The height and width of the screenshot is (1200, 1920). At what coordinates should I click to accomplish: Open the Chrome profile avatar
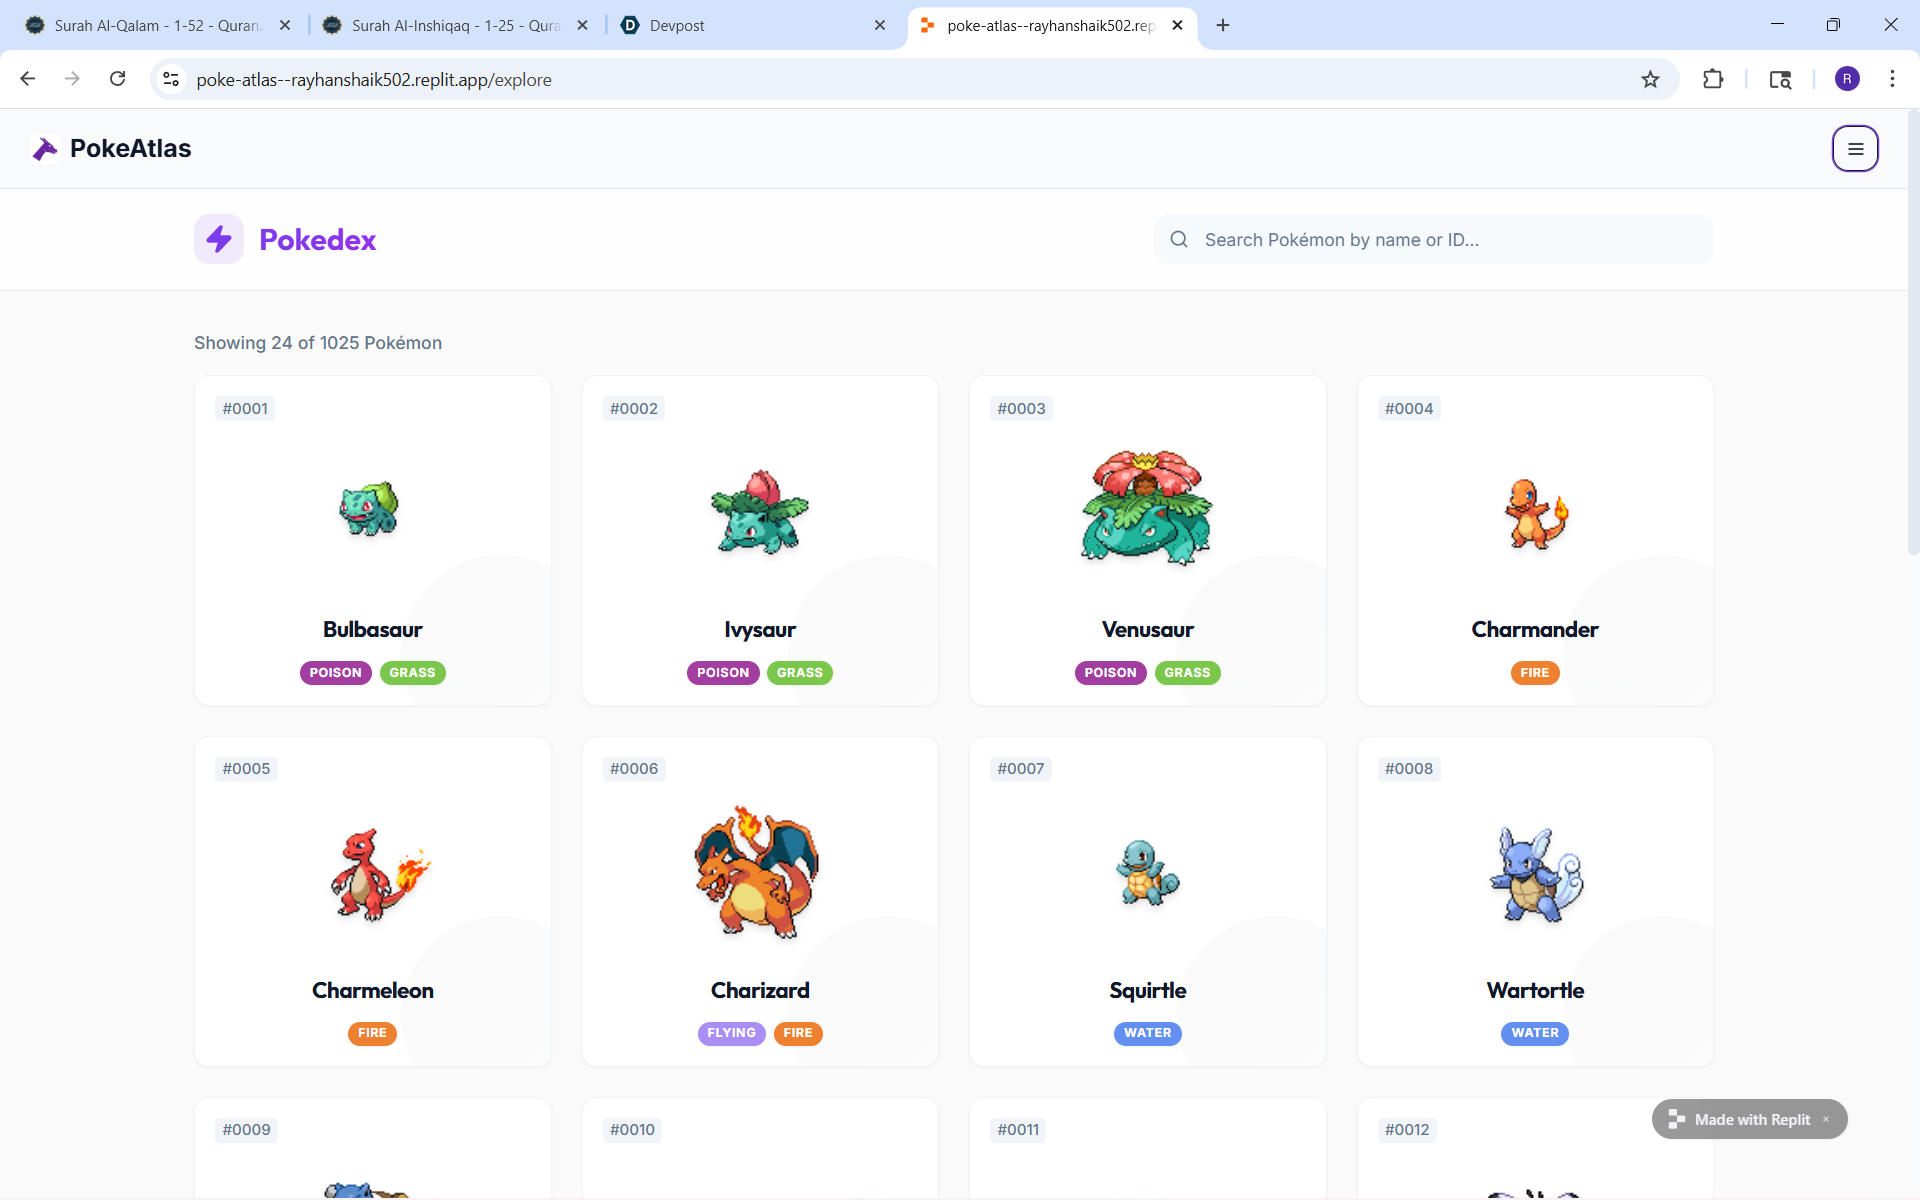(x=1847, y=79)
